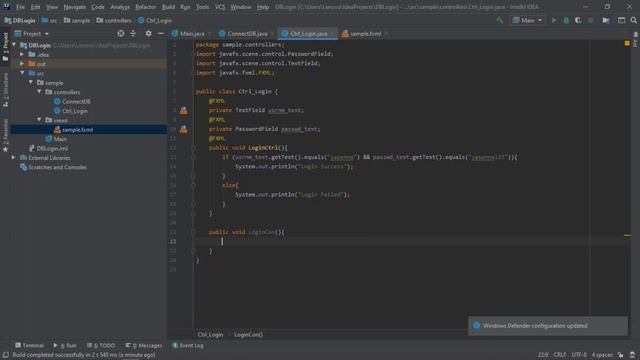Fold the LoginCtrl method in gutter
The height and width of the screenshot is (360, 640).
[x=193, y=148]
